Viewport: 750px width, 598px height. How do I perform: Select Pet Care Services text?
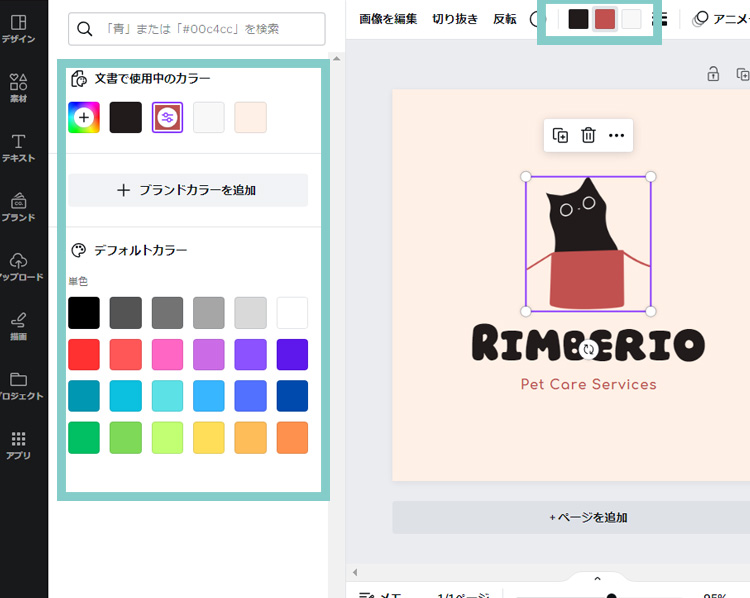pyautogui.click(x=588, y=385)
